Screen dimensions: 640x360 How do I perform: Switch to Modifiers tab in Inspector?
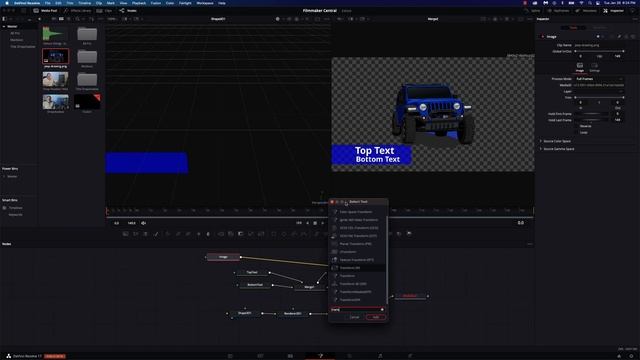(600, 28)
